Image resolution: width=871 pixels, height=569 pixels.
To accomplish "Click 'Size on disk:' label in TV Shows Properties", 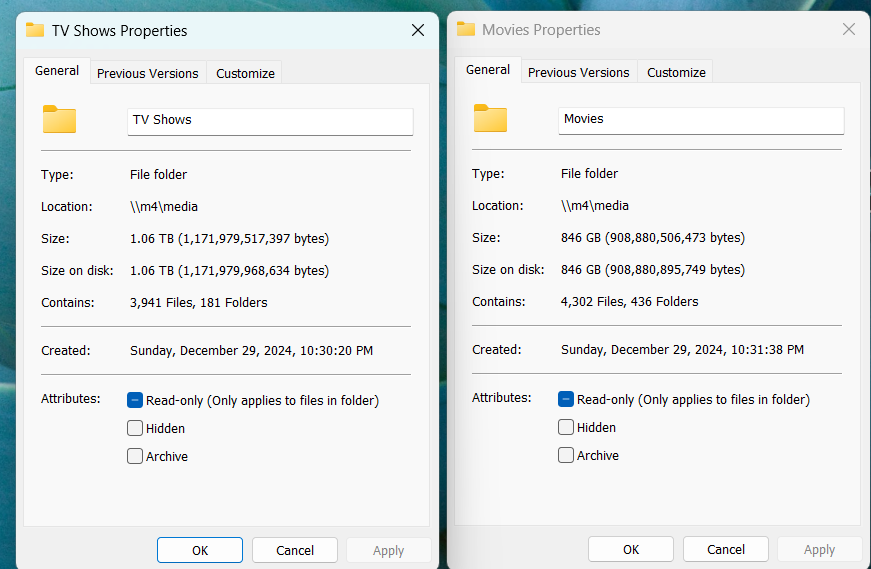I will [77, 271].
